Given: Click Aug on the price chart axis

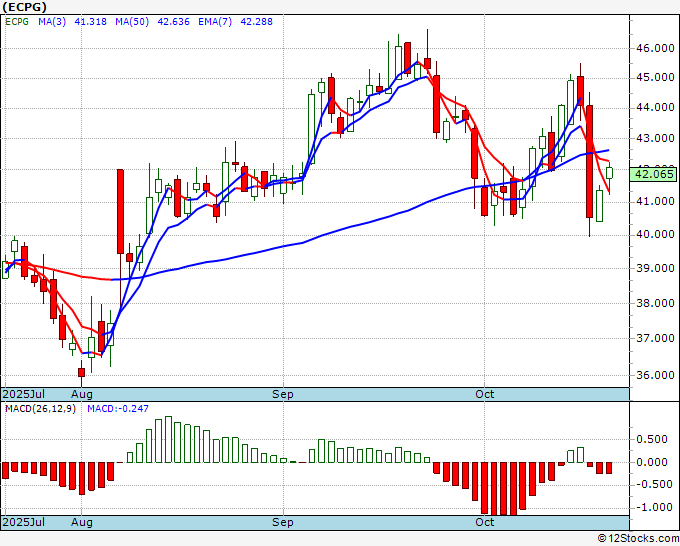Looking at the screenshot, I should coord(82,394).
